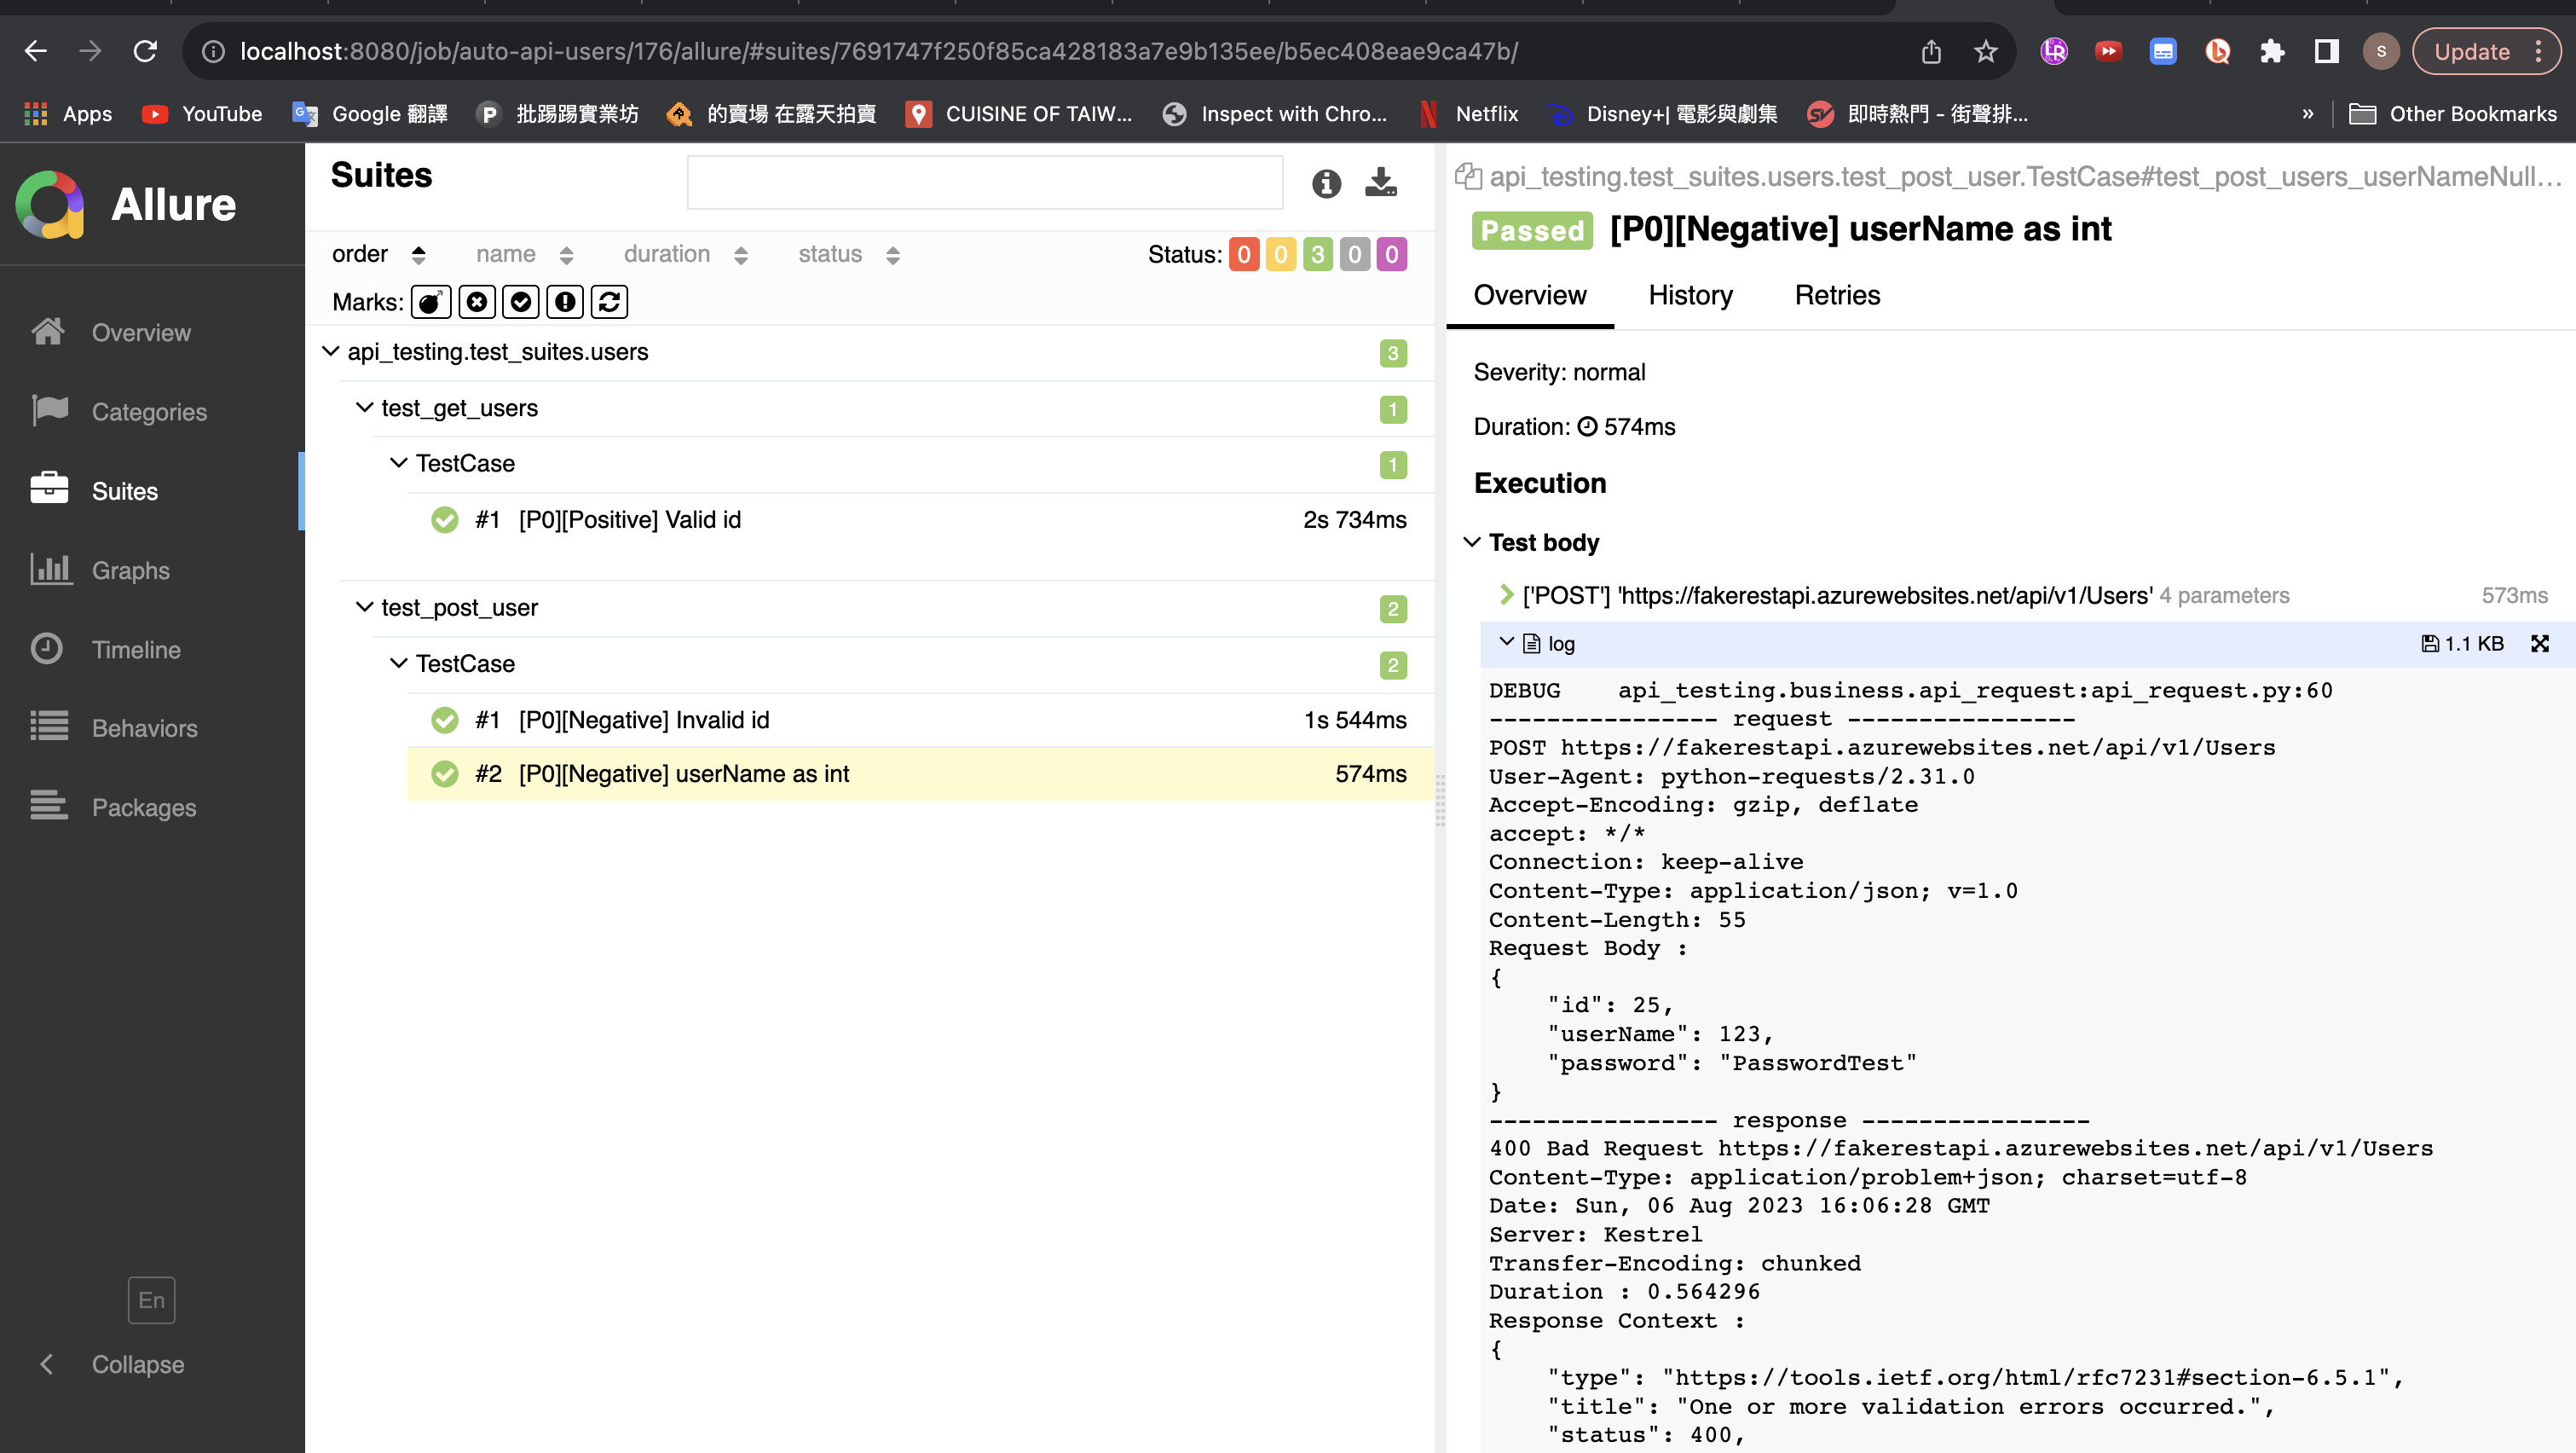
Task: Bookmark this page with the star icon
Action: click(1986, 52)
